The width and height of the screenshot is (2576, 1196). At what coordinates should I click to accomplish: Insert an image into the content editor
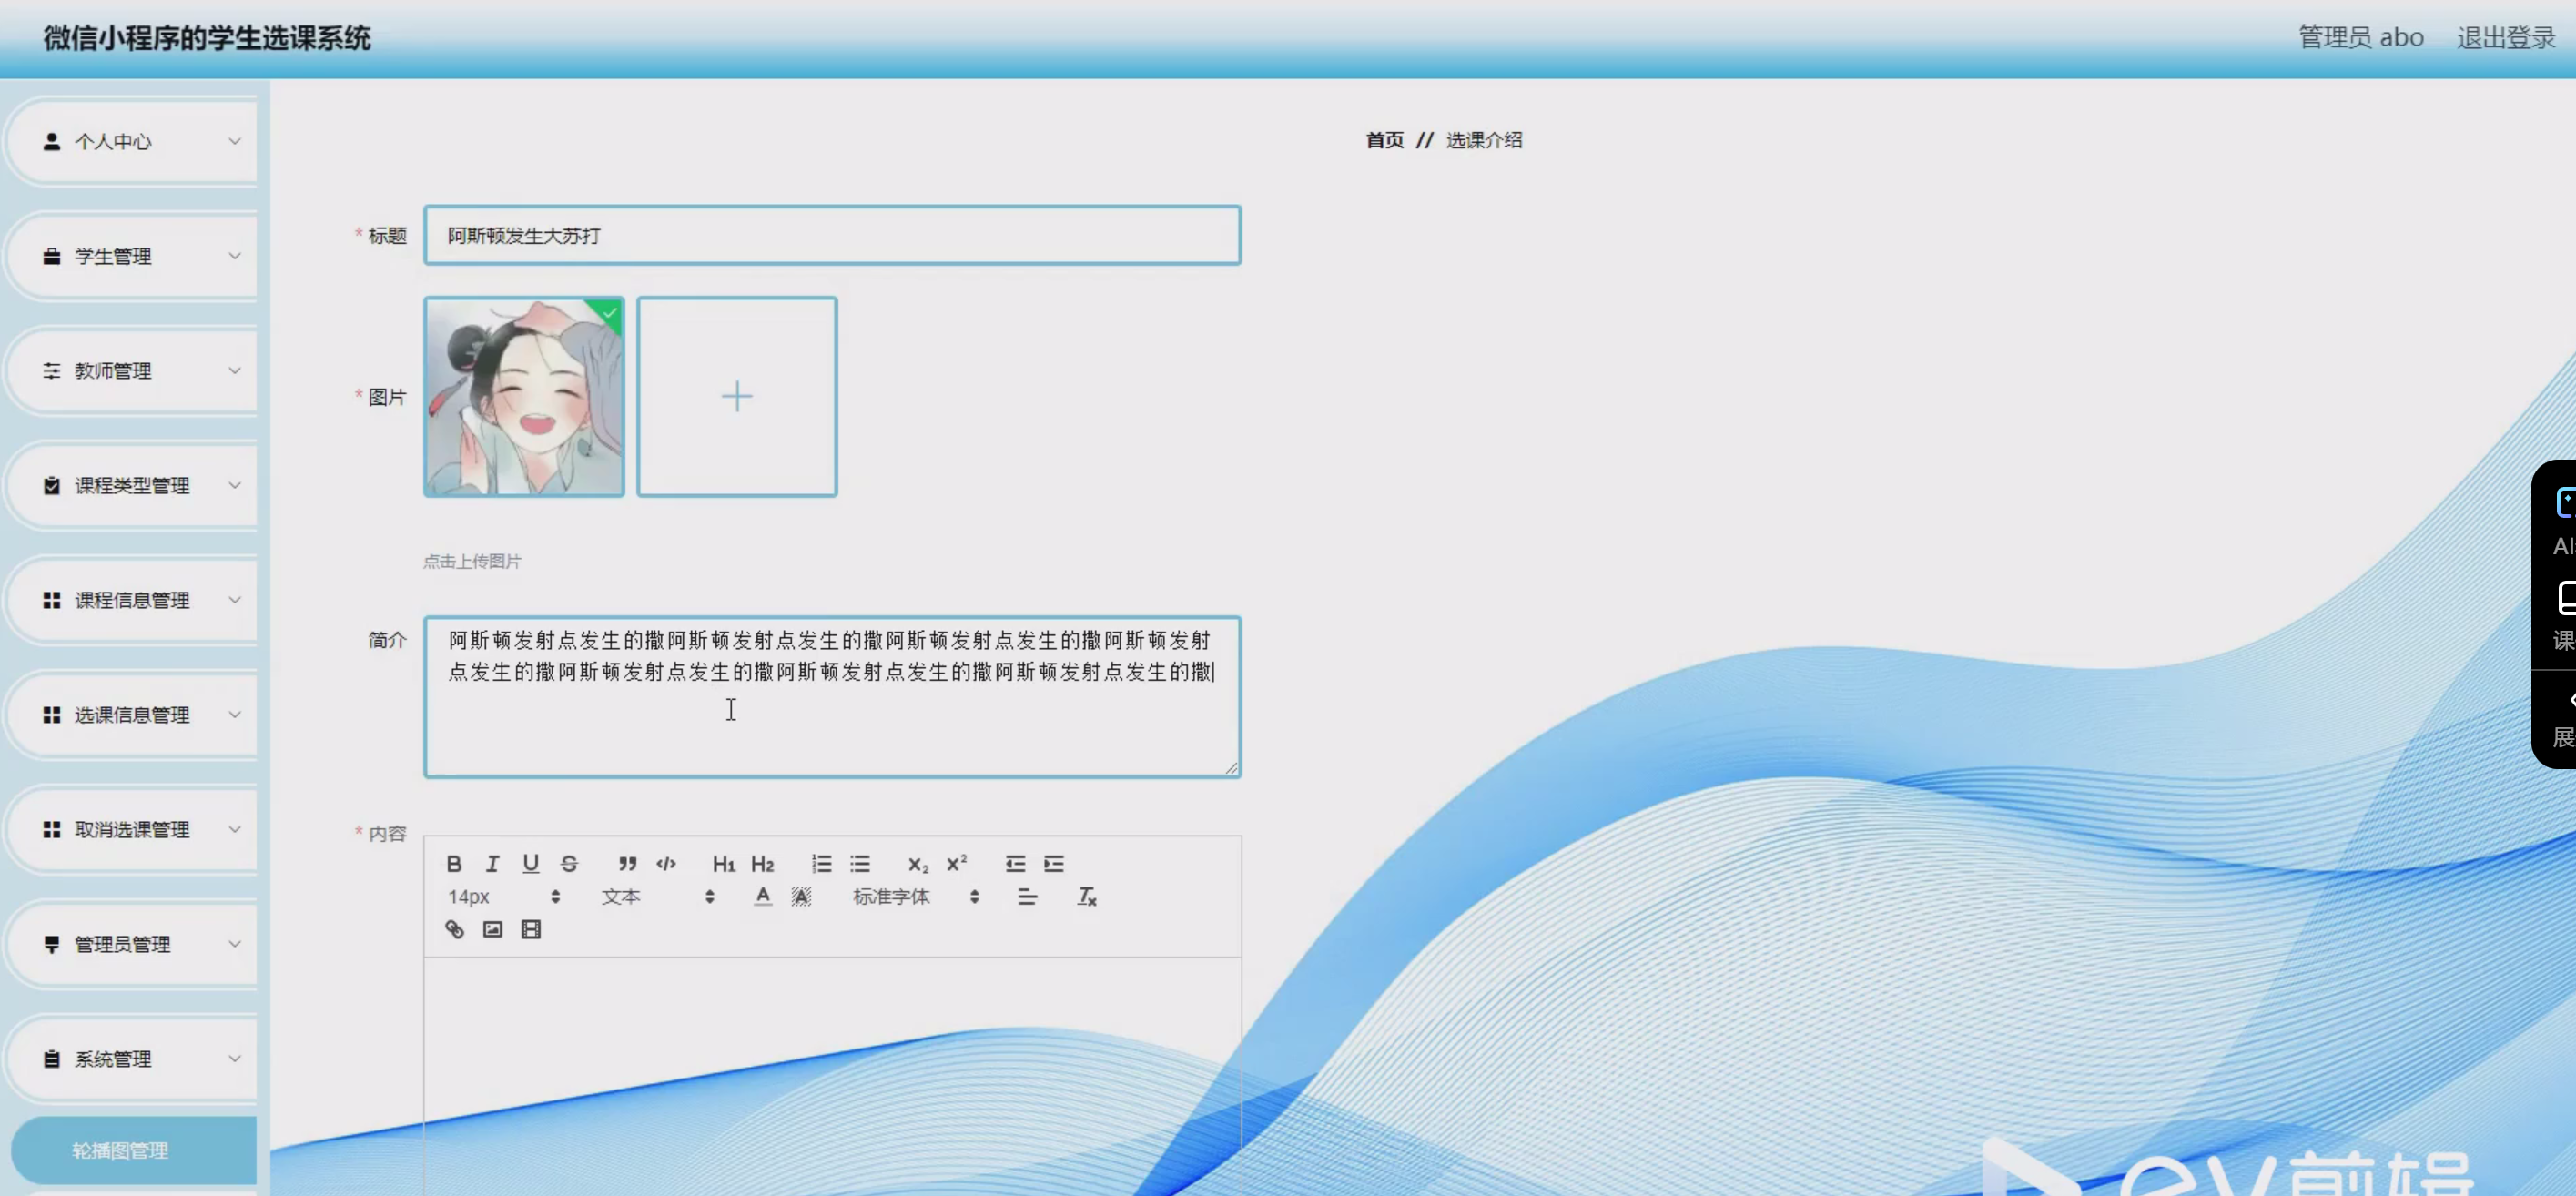(493, 929)
